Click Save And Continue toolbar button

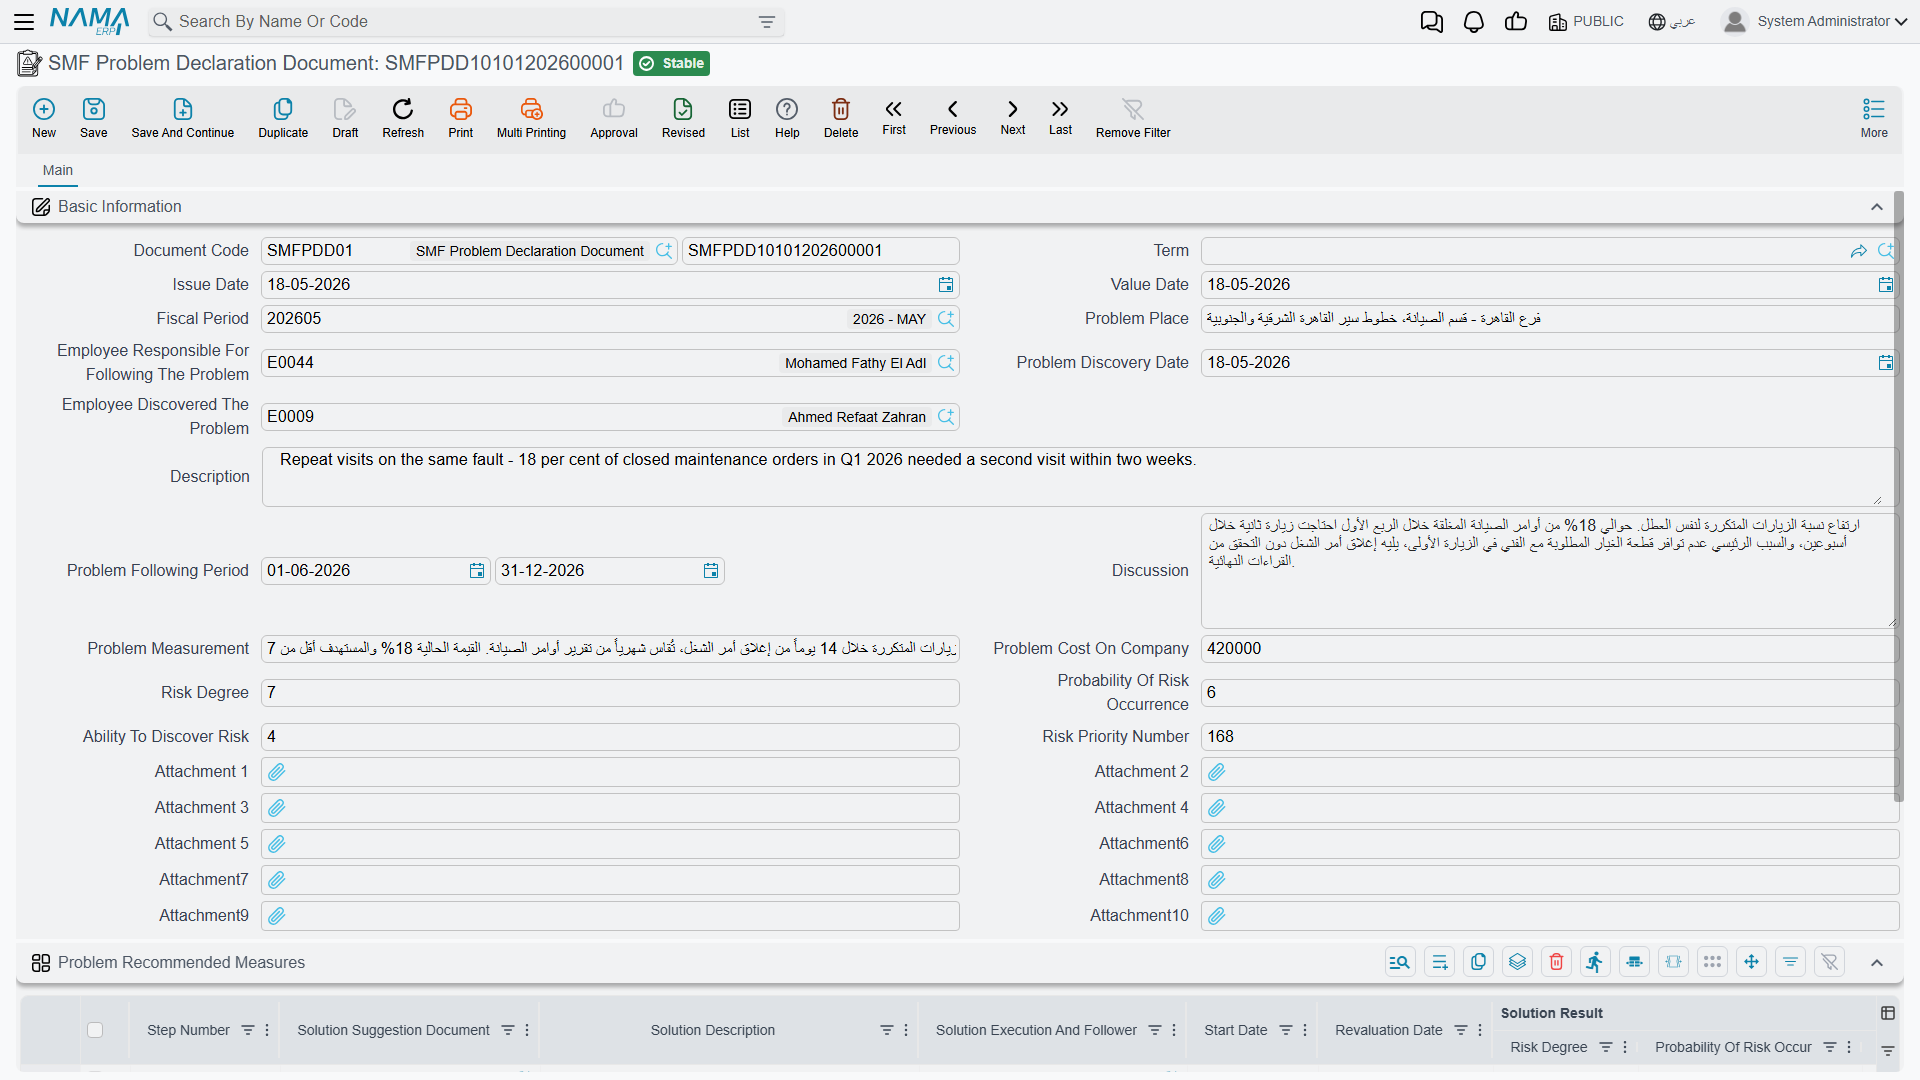183,118
